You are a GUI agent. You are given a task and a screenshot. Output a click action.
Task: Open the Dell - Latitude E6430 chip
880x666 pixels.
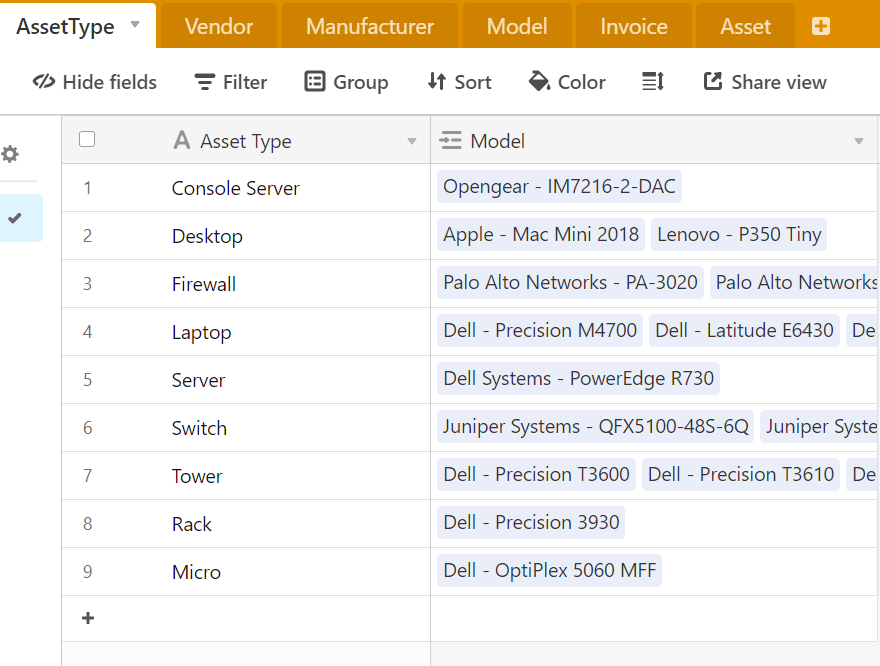pos(744,330)
